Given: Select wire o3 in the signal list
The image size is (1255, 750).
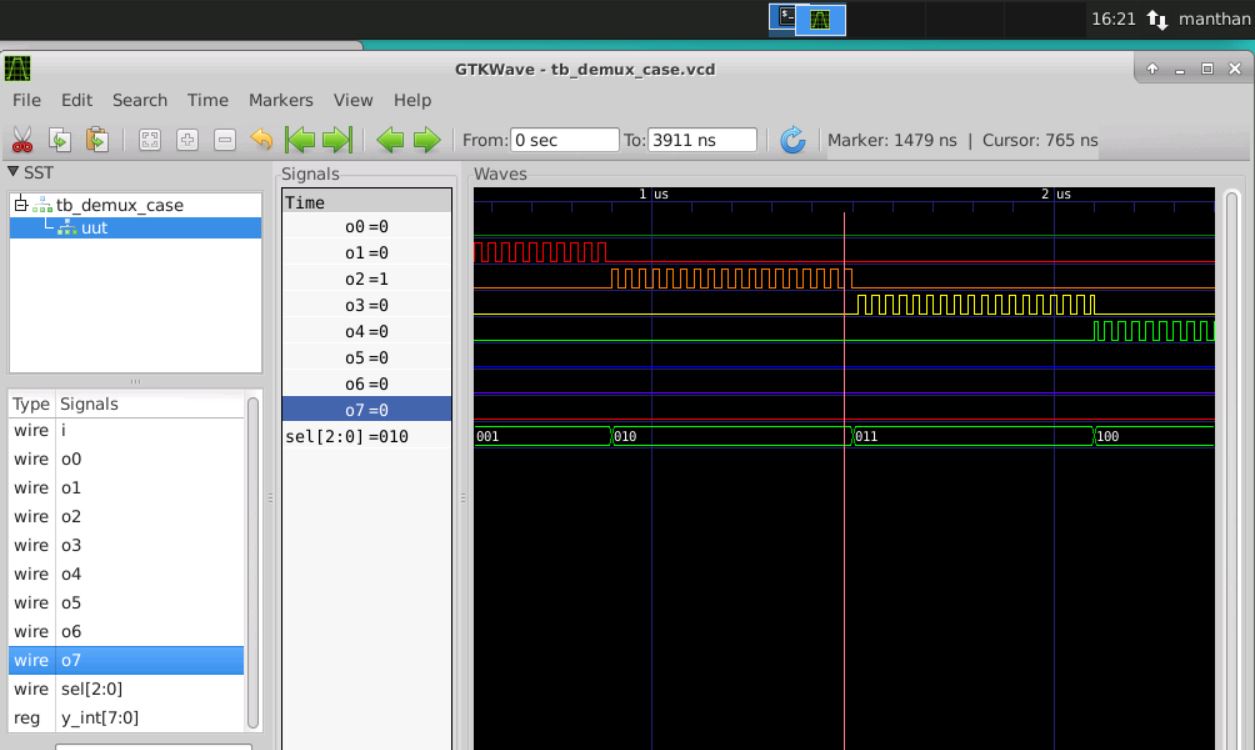Looking at the screenshot, I should pos(127,546).
